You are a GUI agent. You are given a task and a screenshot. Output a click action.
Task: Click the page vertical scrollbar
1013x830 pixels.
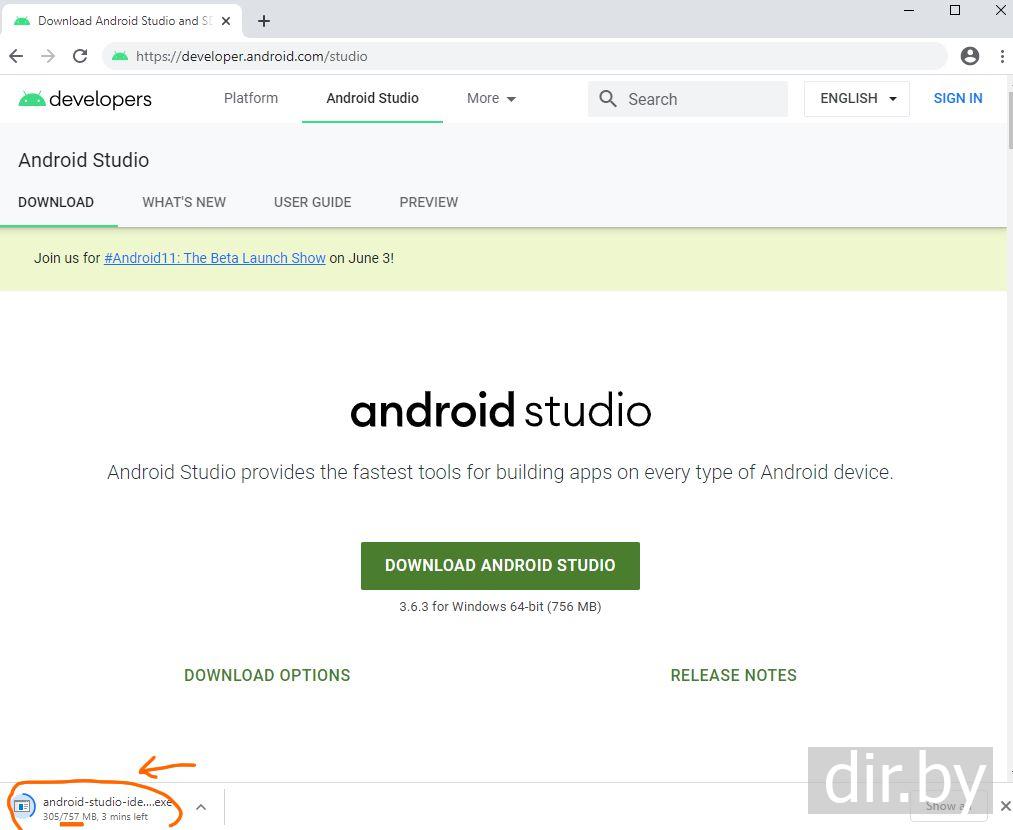(1010, 120)
